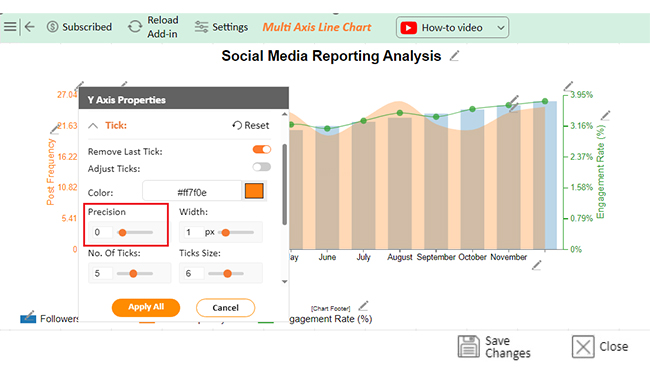Screen dimensions: 650x376
Task: Click pencil icon near Post Frequency axis label
Action: [55, 129]
